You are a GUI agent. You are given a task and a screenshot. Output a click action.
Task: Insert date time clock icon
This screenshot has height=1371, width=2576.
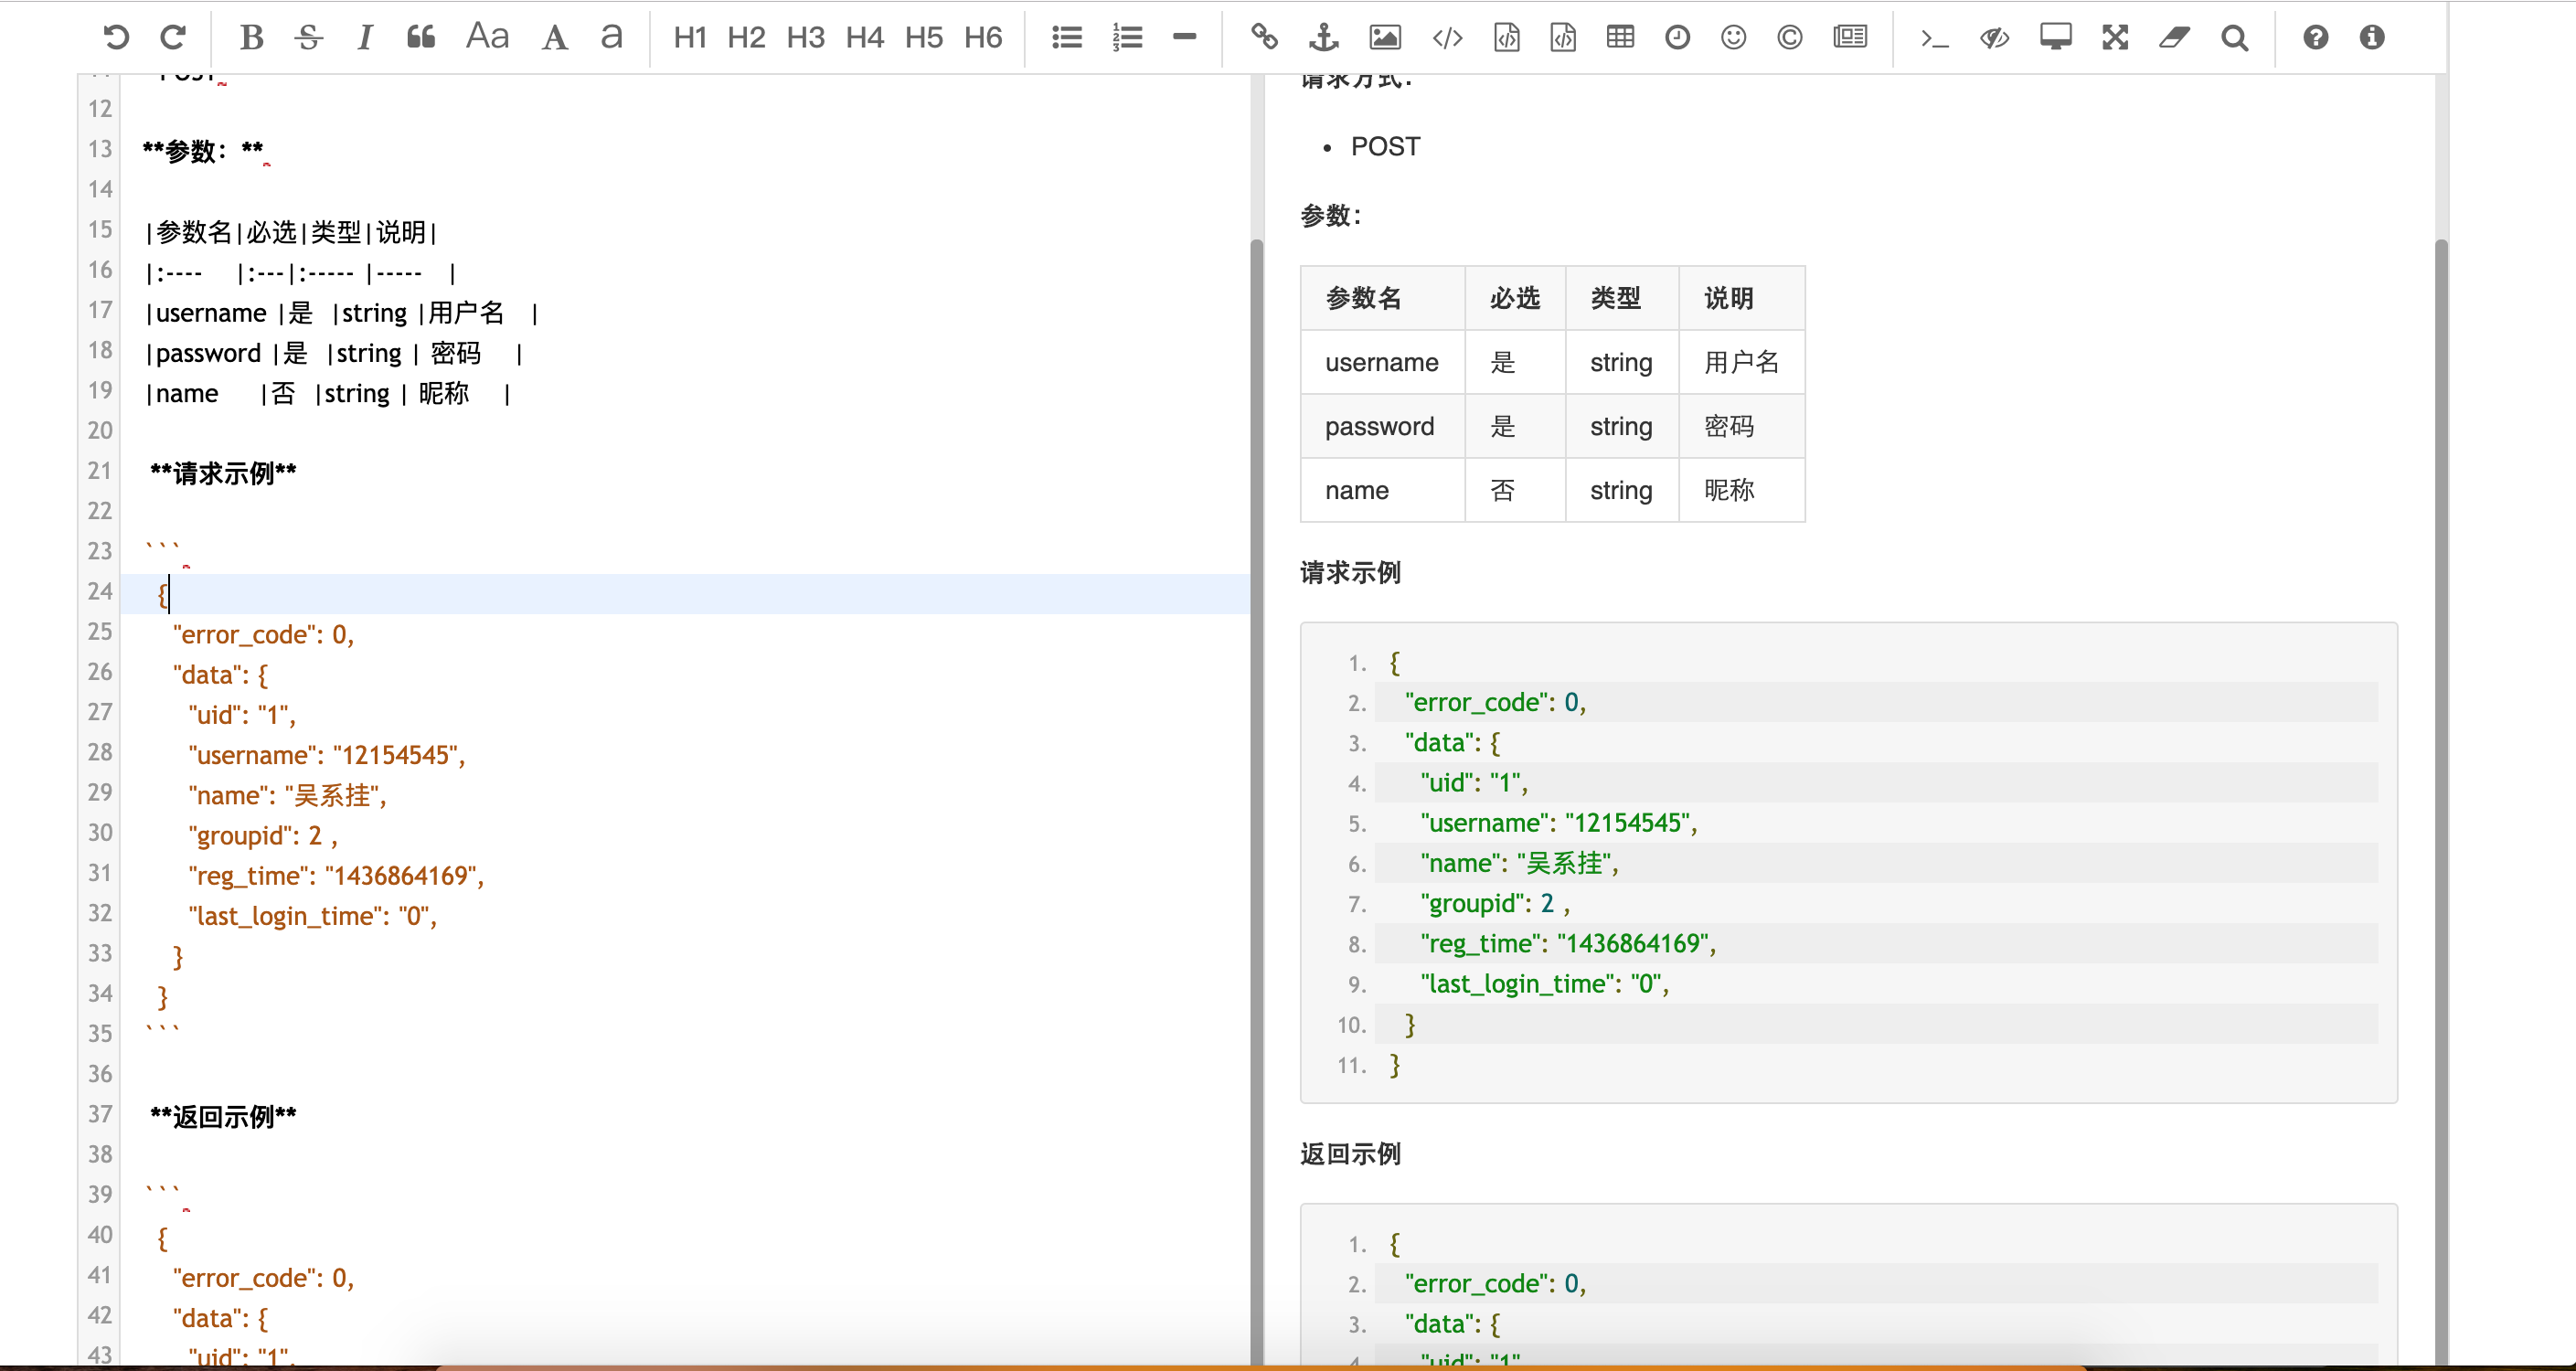click(1677, 38)
